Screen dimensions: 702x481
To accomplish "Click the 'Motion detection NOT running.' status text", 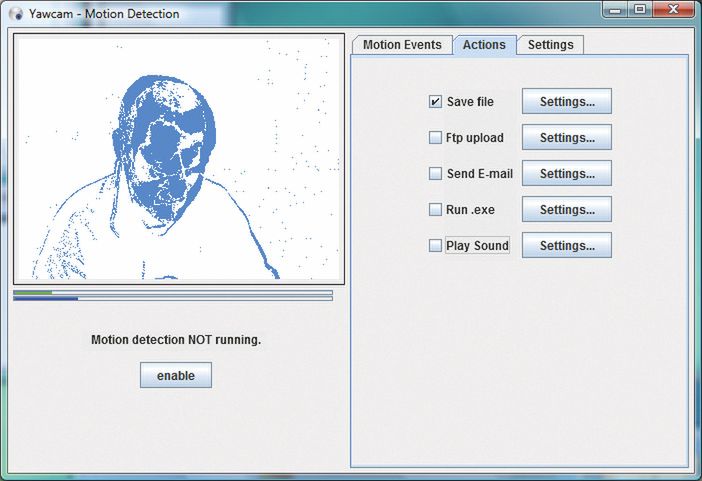I will coord(176,340).
